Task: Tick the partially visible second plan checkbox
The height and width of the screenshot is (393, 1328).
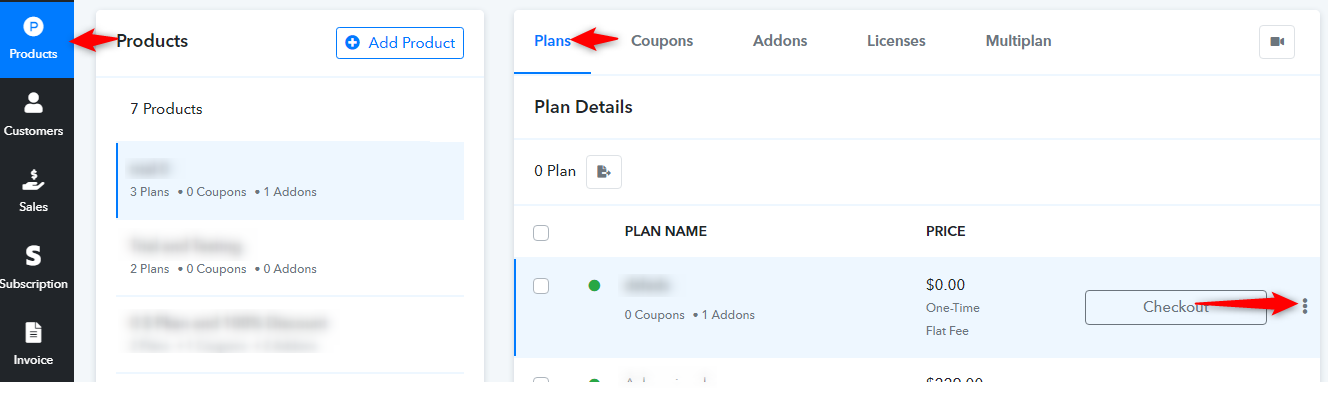Action: pyautogui.click(x=541, y=384)
